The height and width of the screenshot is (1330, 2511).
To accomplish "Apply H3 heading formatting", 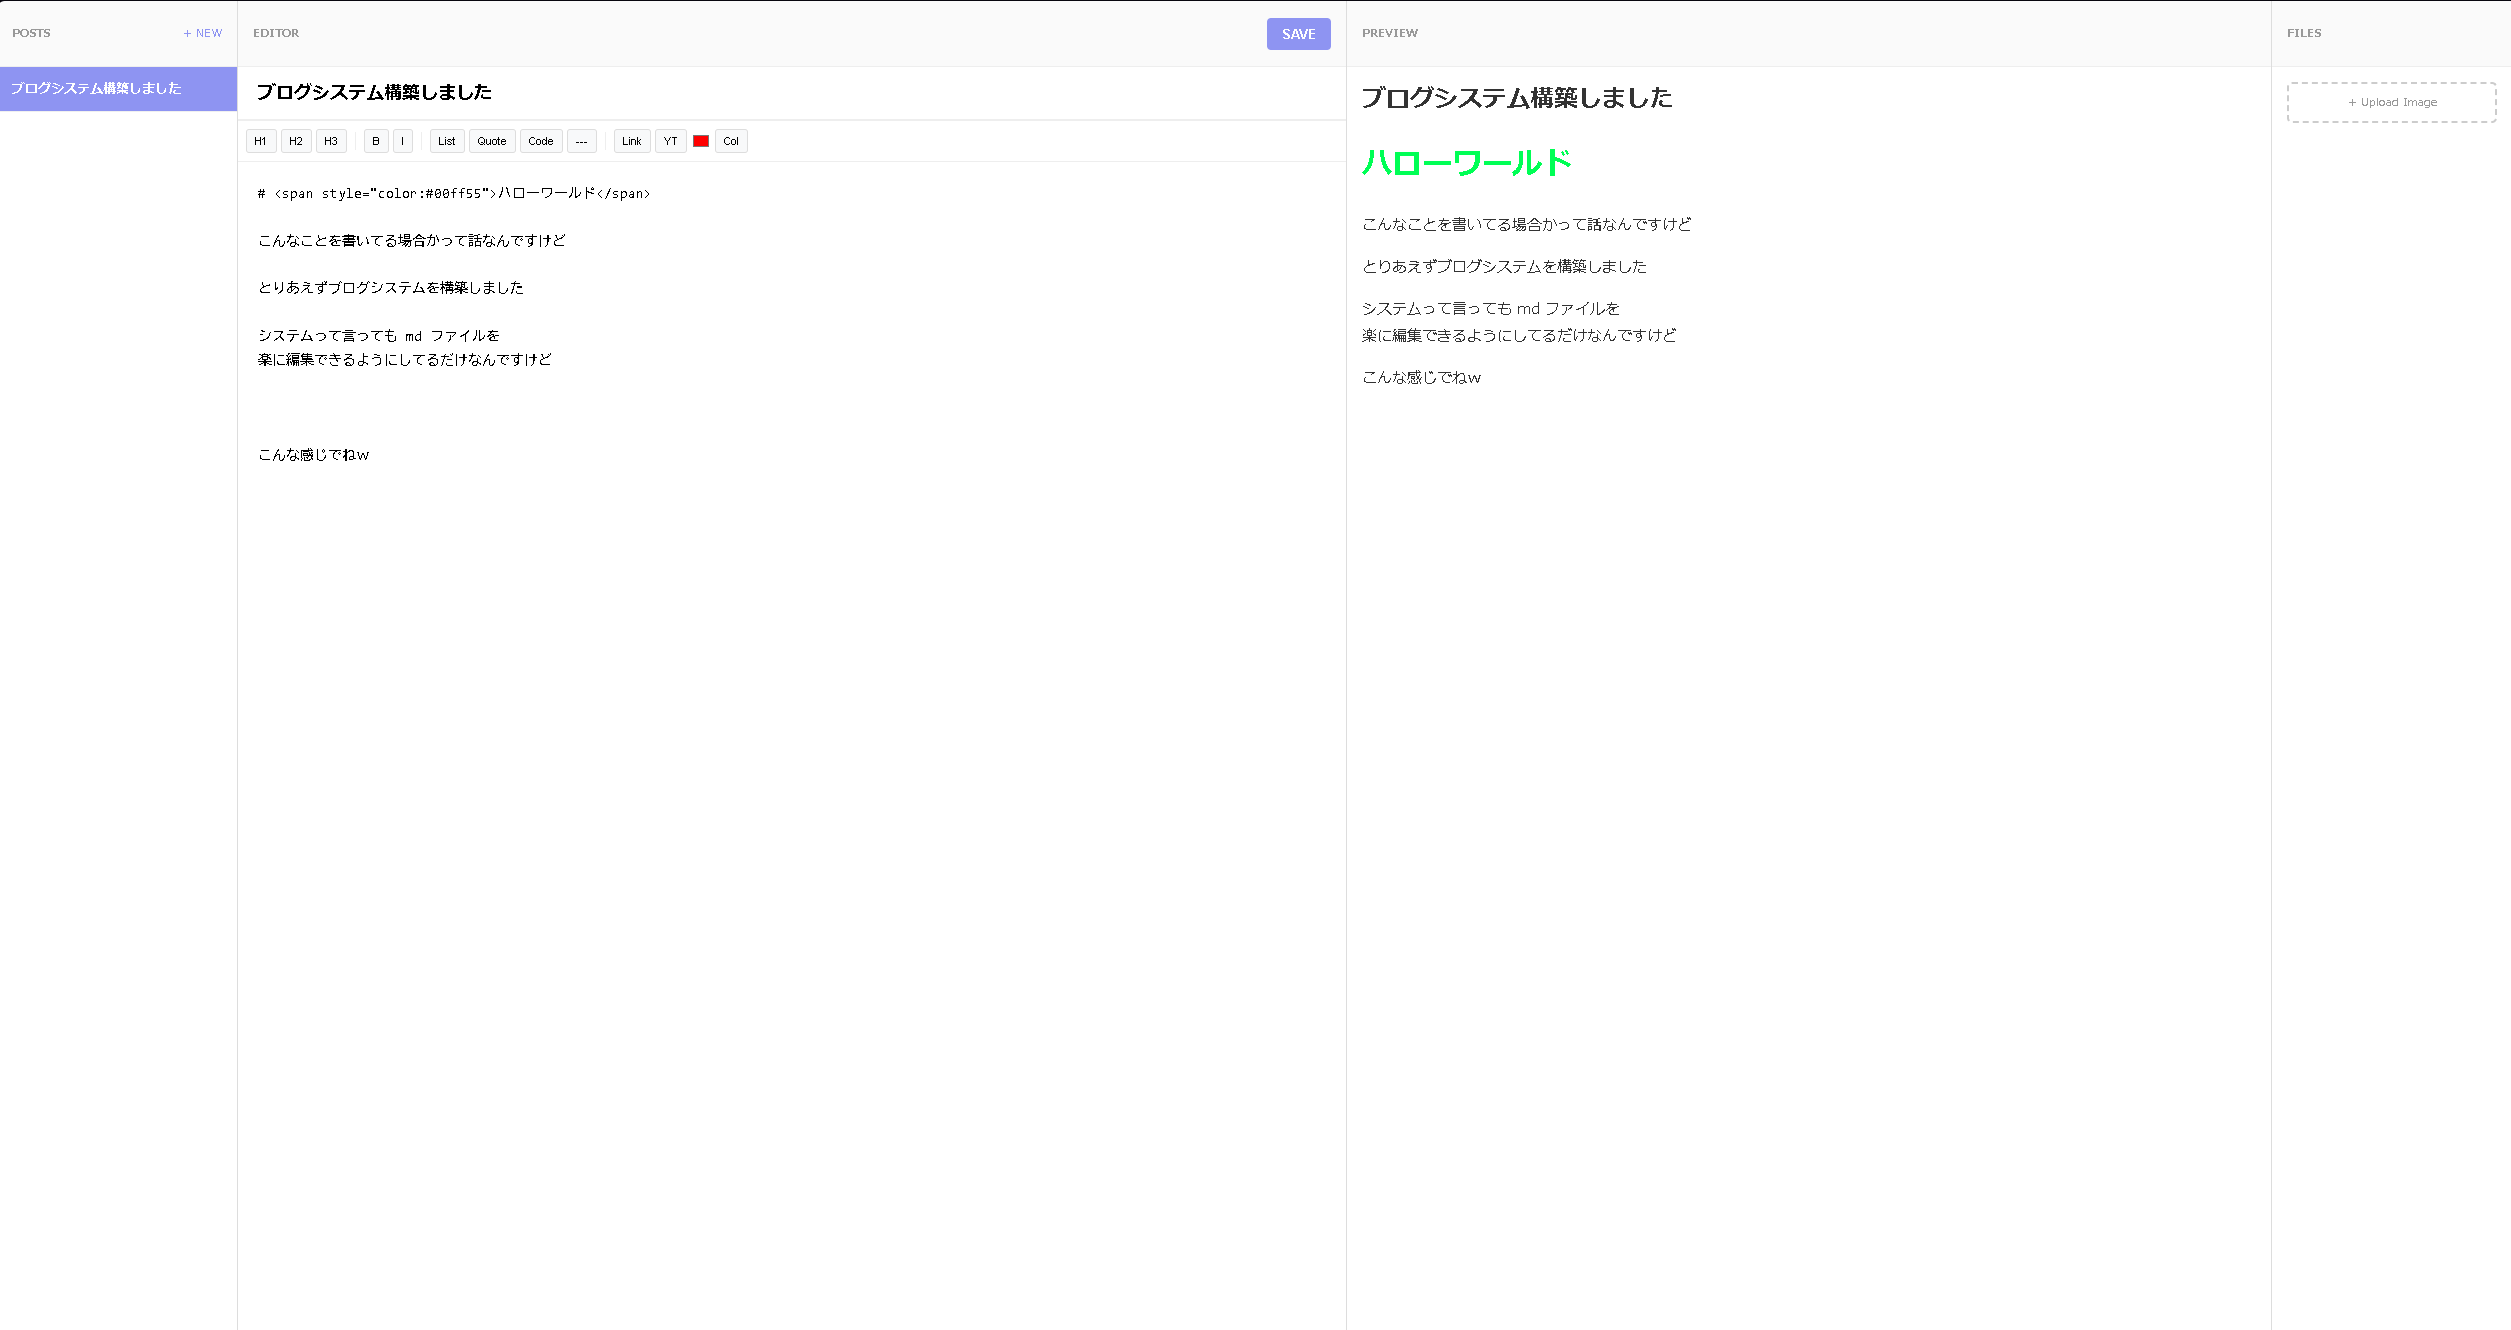I will [x=331, y=141].
